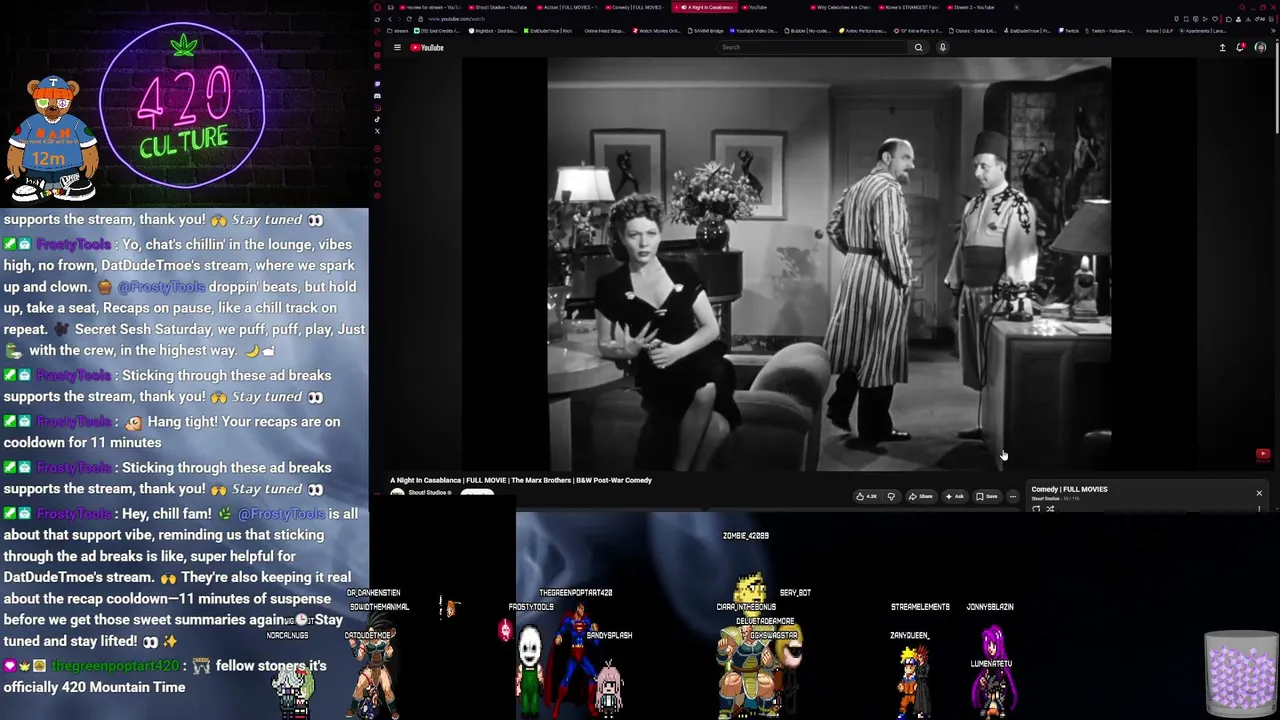Image resolution: width=1280 pixels, height=720 pixels.
Task: Close the Comedy FULL MOVIES playlist panel
Action: 1259,493
